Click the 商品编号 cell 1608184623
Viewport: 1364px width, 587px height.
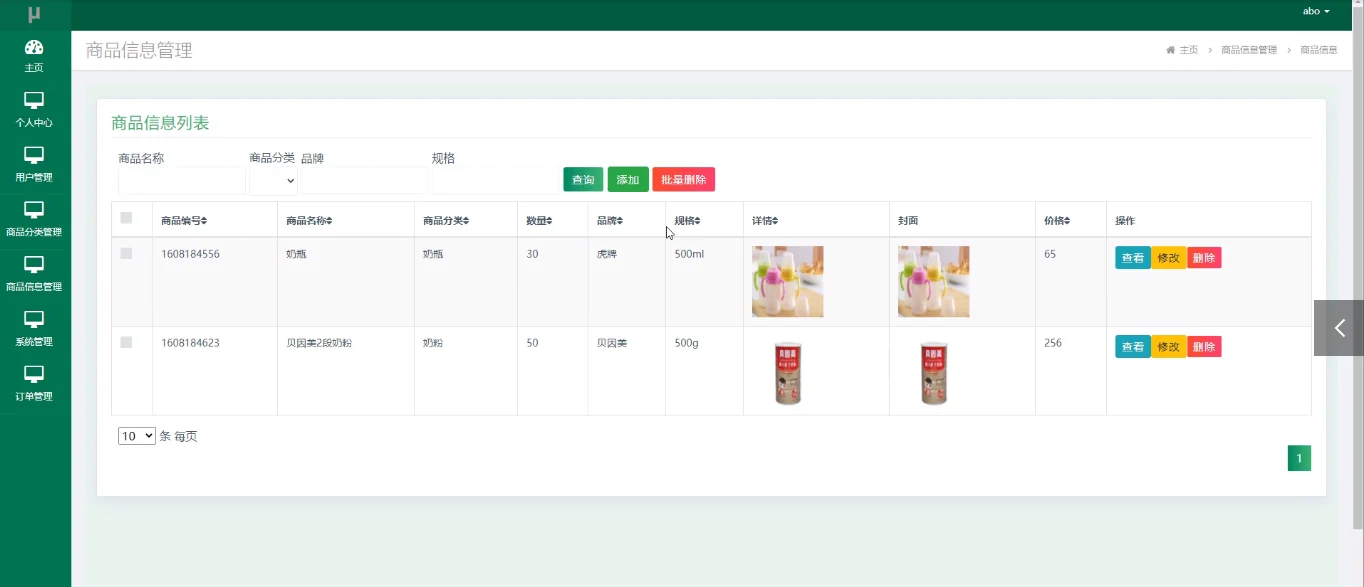point(190,343)
